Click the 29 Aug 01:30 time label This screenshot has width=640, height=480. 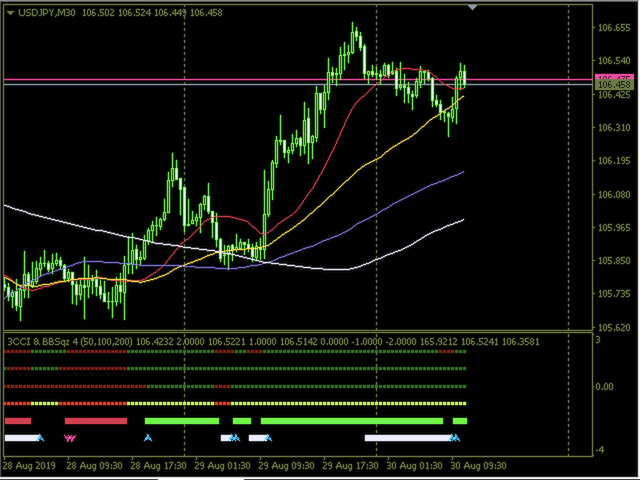[x=223, y=466]
